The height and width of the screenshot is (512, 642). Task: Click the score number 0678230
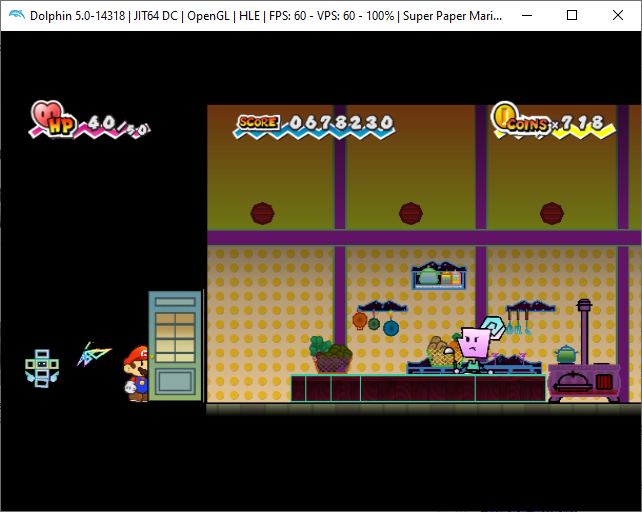click(341, 122)
